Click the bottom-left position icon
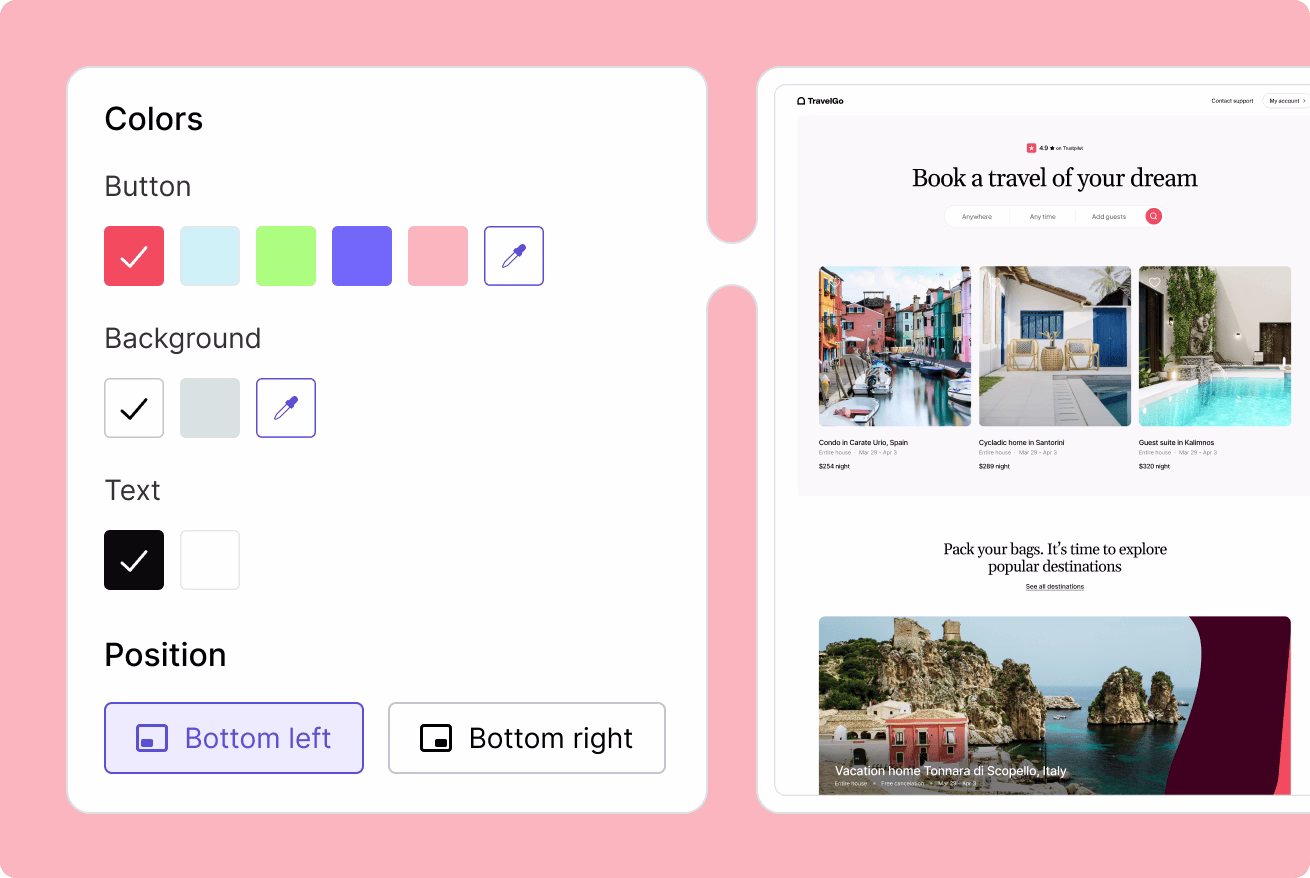The height and width of the screenshot is (878, 1310). point(151,738)
